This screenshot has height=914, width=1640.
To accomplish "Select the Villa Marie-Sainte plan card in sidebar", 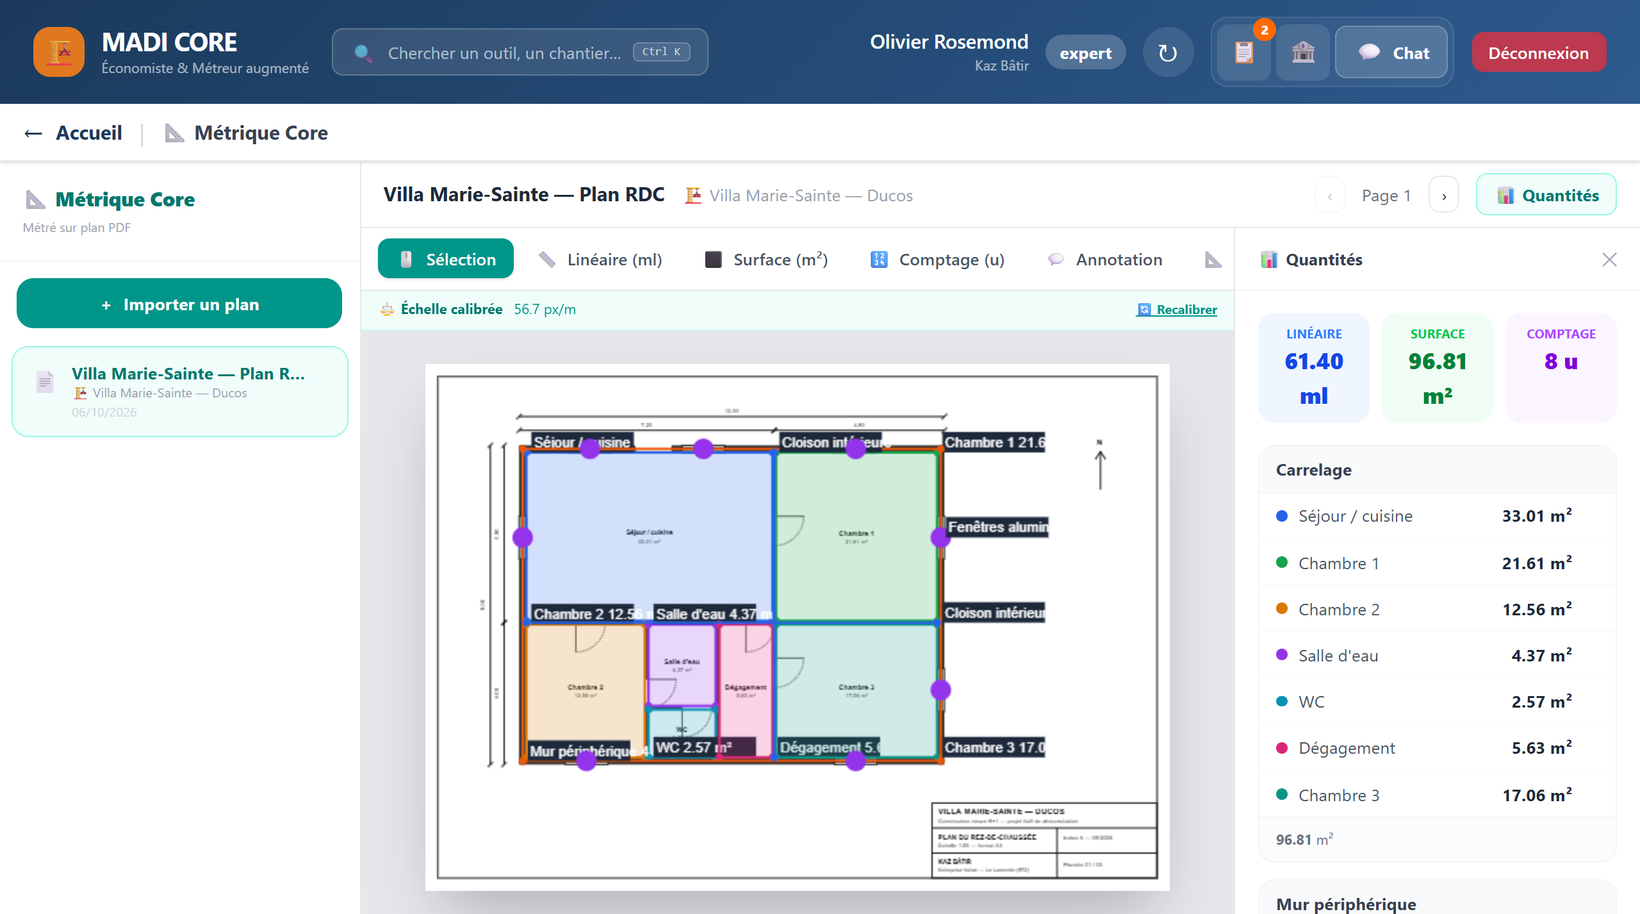I will (180, 392).
